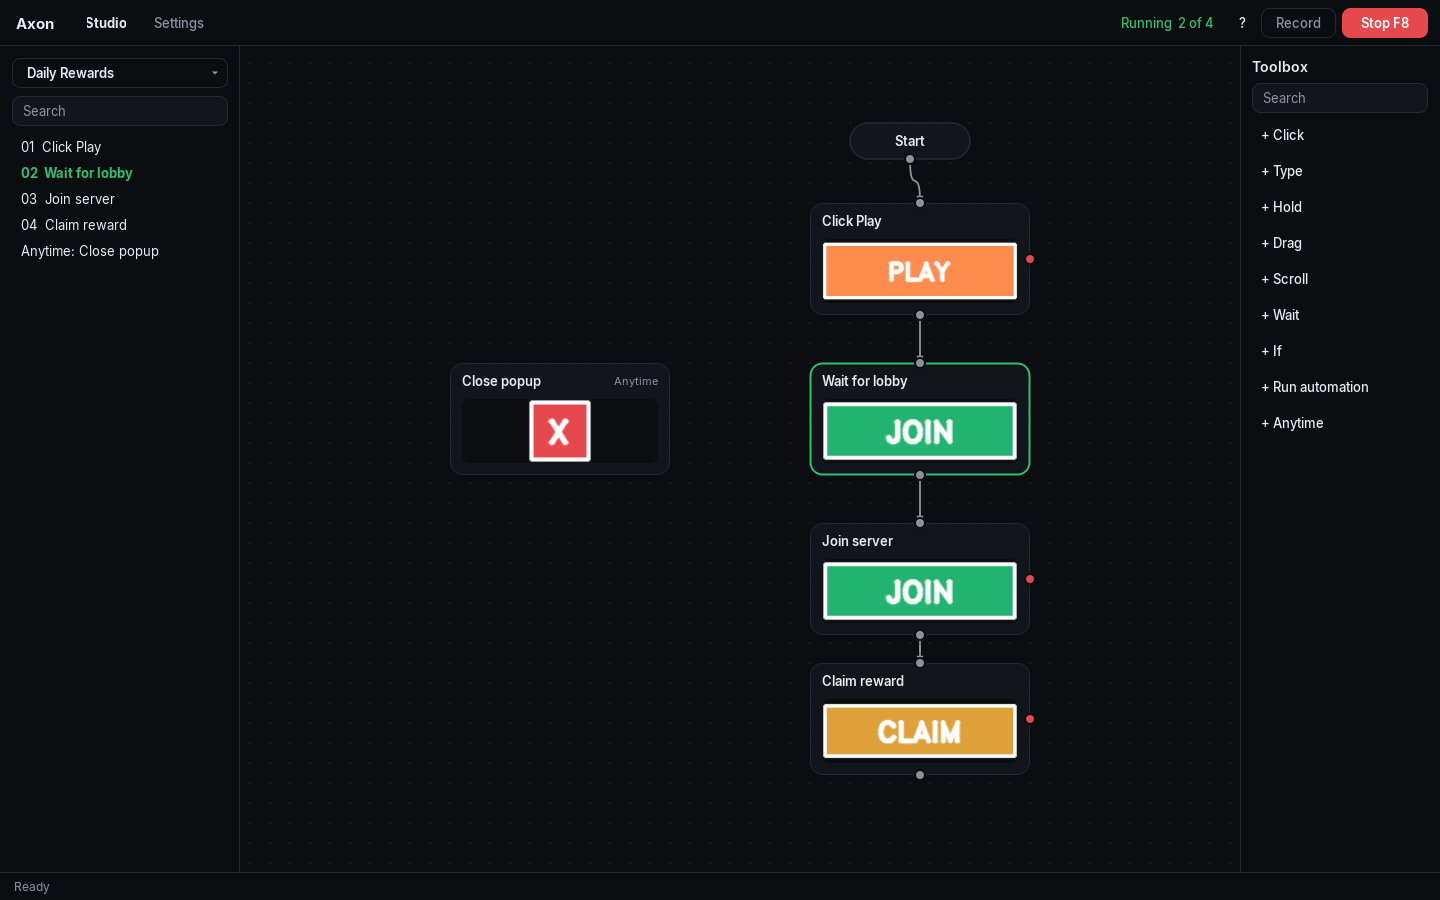Focus the Toolbox Search field

pos(1340,98)
